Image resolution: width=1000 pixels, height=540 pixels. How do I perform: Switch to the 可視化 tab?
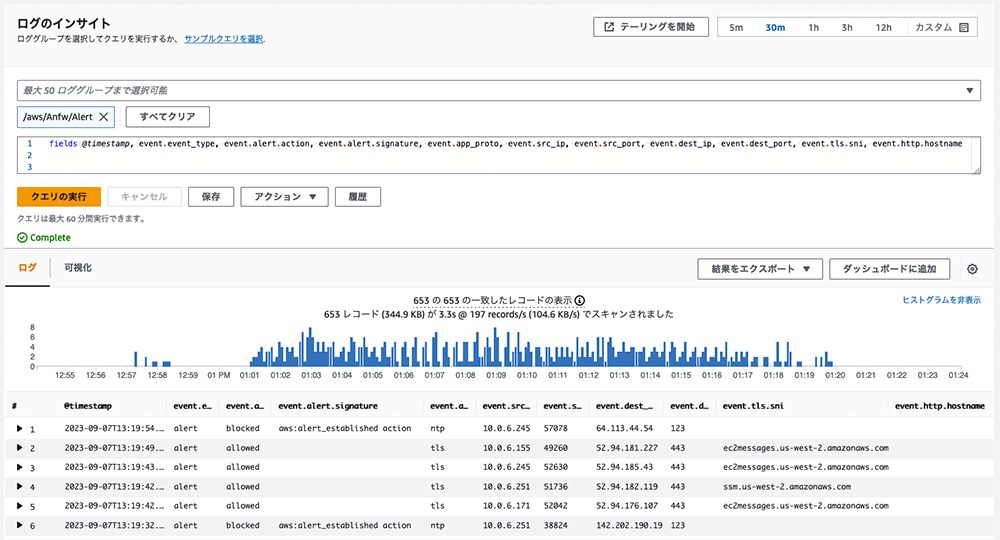click(x=78, y=268)
